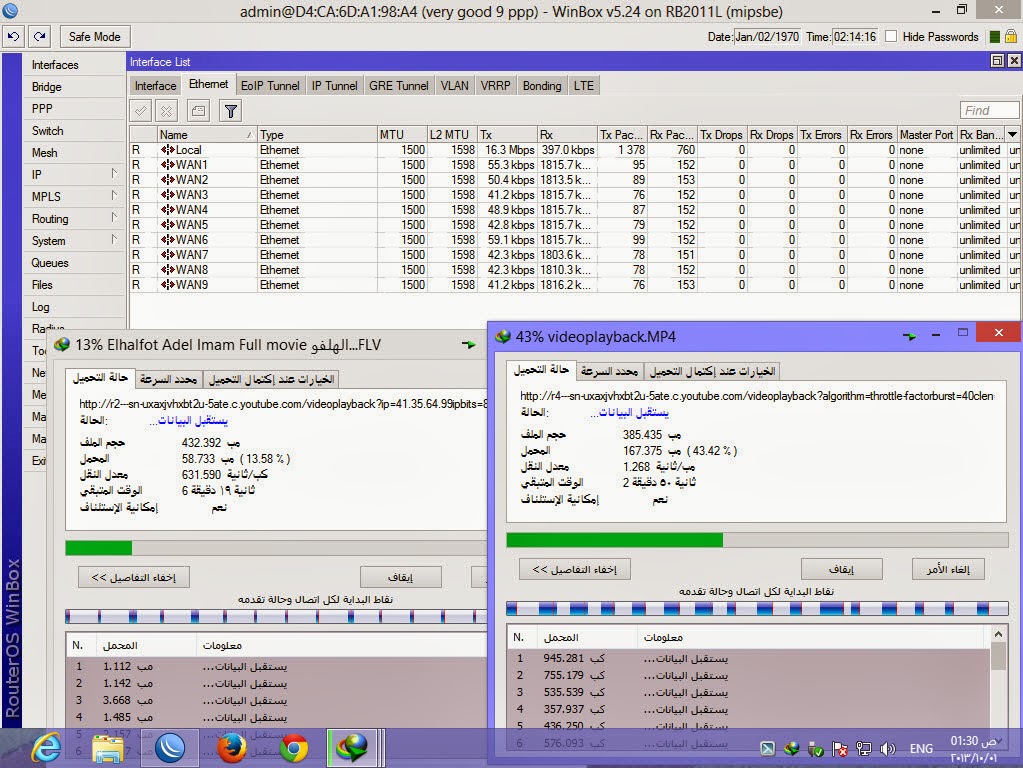Click Hide details button in videoplayback.MP4 window
Image resolution: width=1023 pixels, height=768 pixels.
[x=575, y=570]
